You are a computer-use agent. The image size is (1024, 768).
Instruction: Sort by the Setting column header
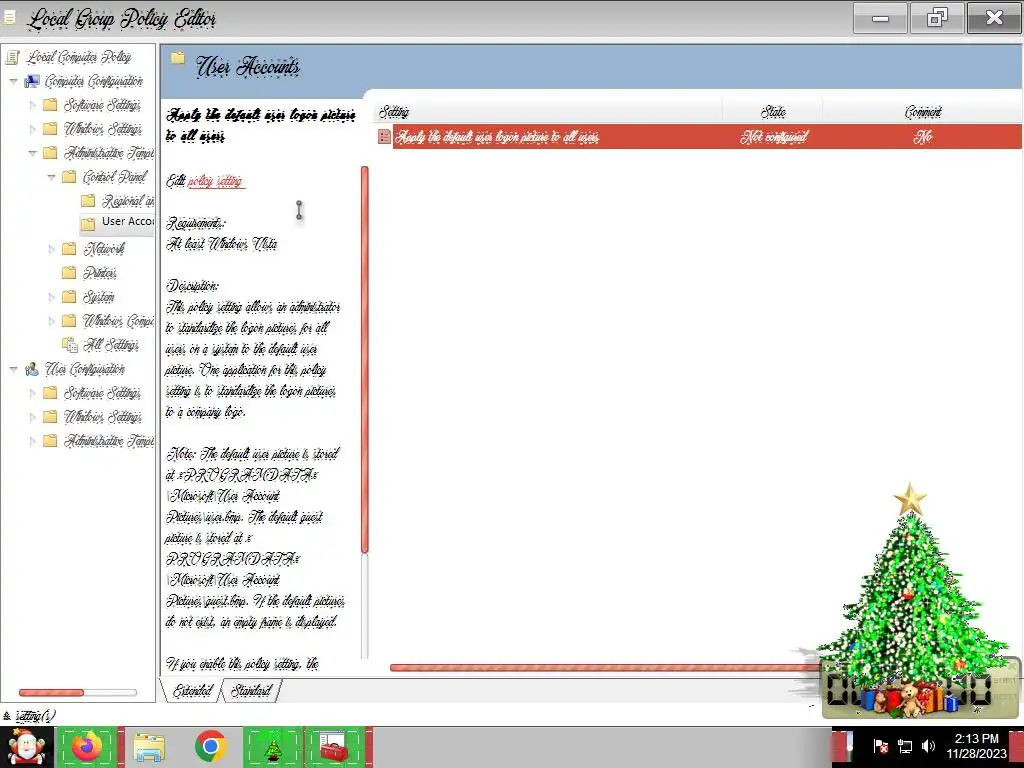click(x=549, y=112)
